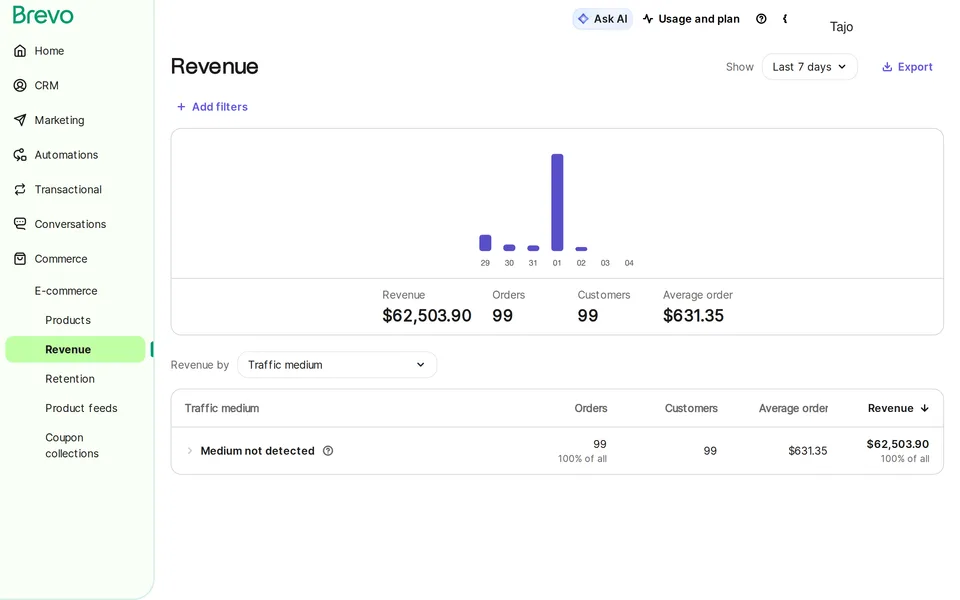The image size is (960, 600).
Task: Click the plus icon beside Add filters
Action: (181, 107)
